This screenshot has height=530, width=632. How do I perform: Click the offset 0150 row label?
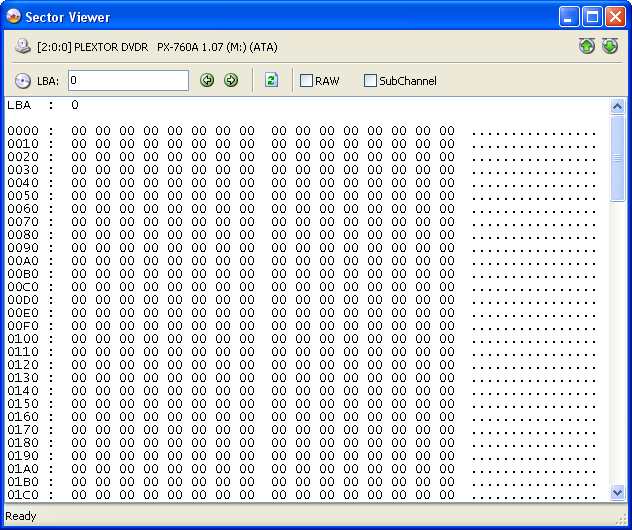(23, 403)
